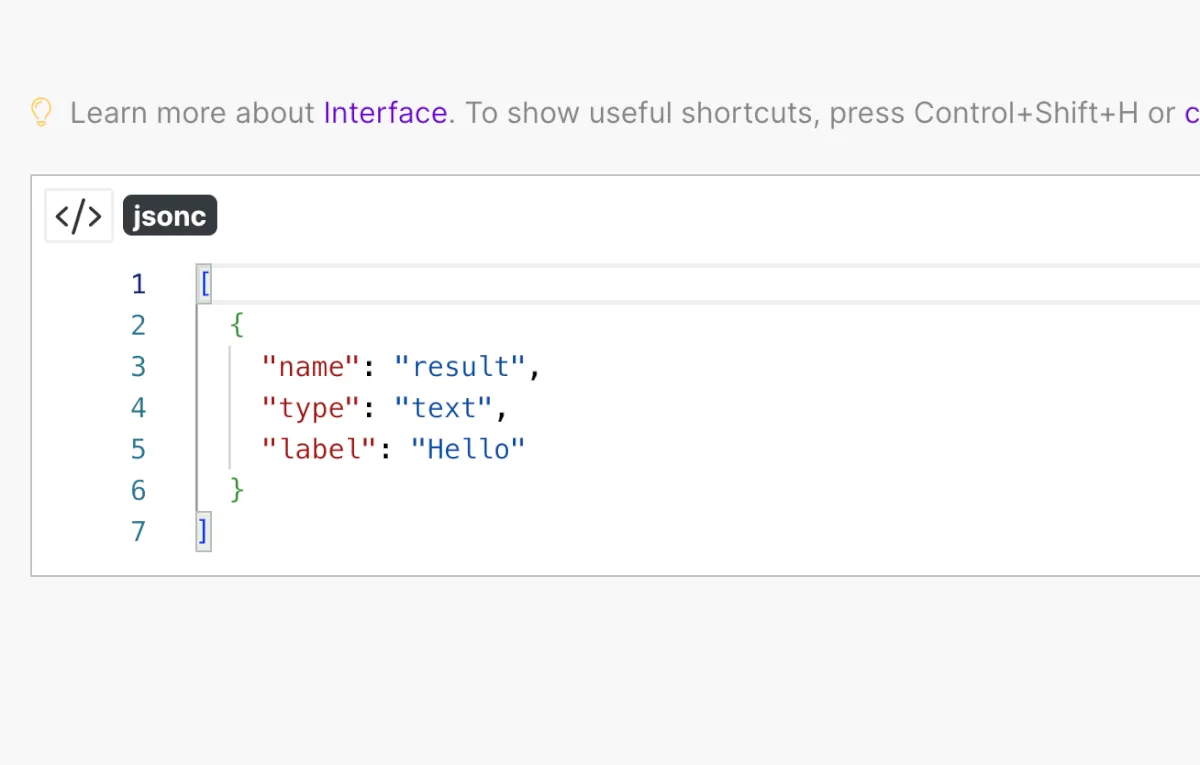1200x765 pixels.
Task: Click line number 6 in gutter
Action: tap(138, 490)
